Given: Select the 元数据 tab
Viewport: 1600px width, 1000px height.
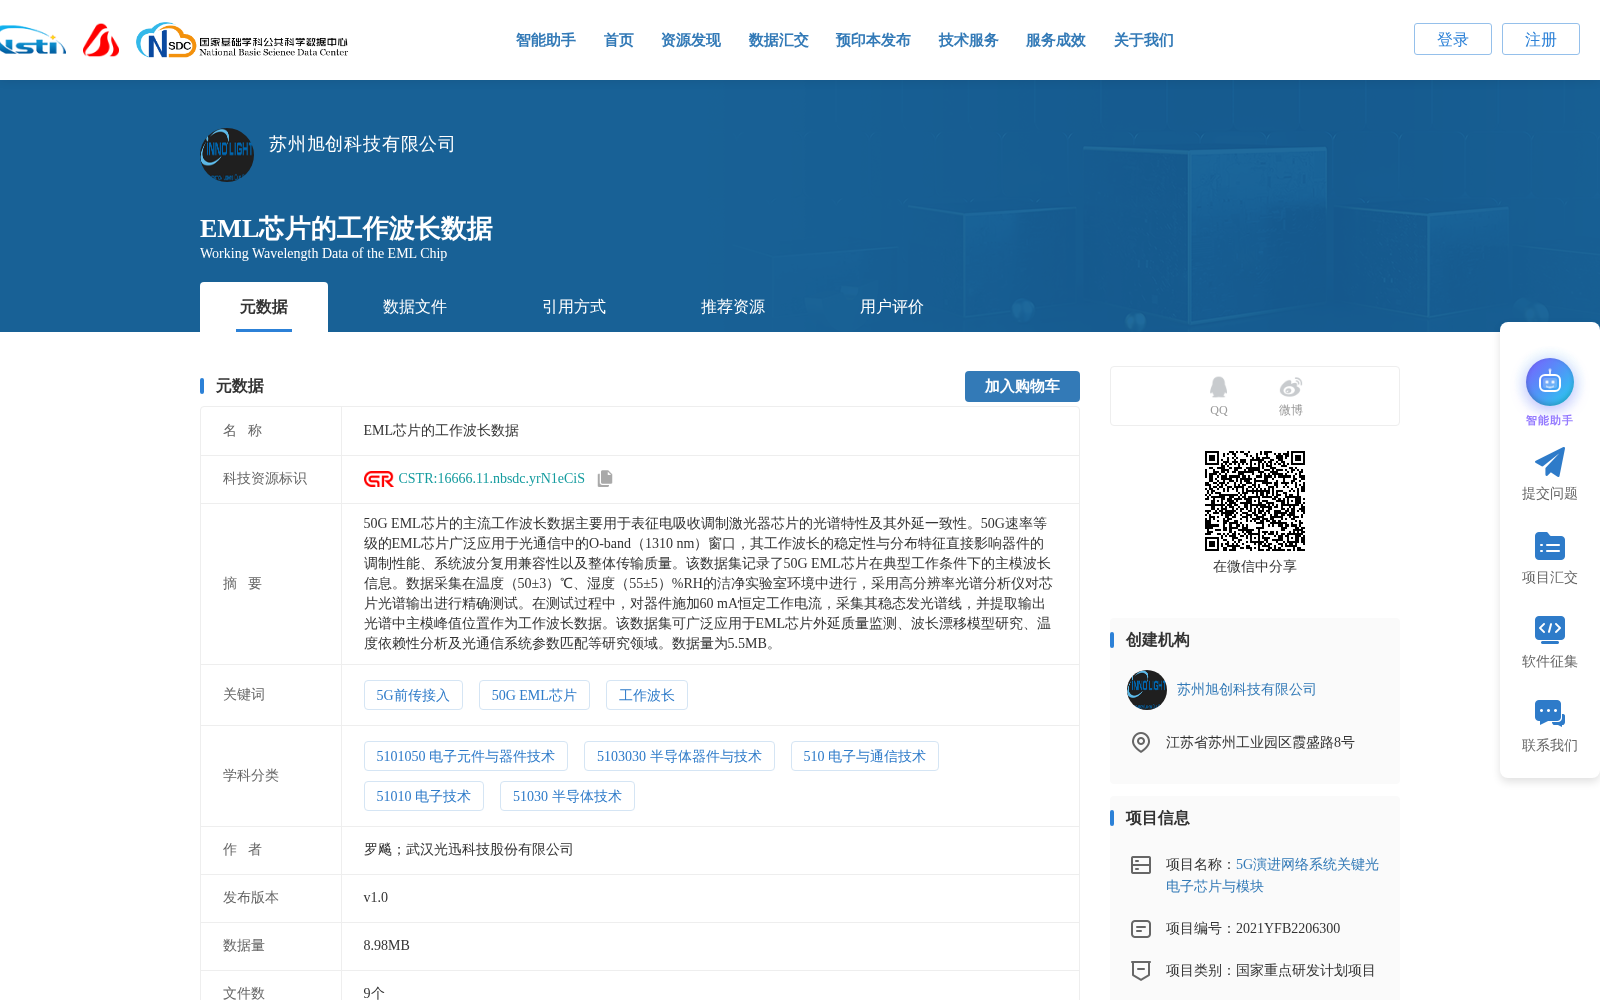Looking at the screenshot, I should 264,307.
